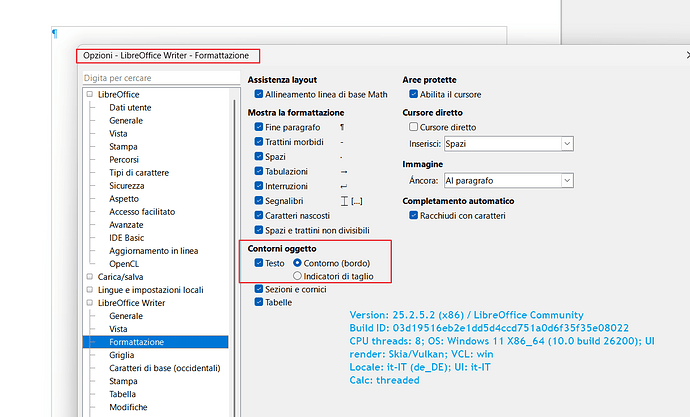Open the Inserisci Spazi dropdown

[566, 144]
